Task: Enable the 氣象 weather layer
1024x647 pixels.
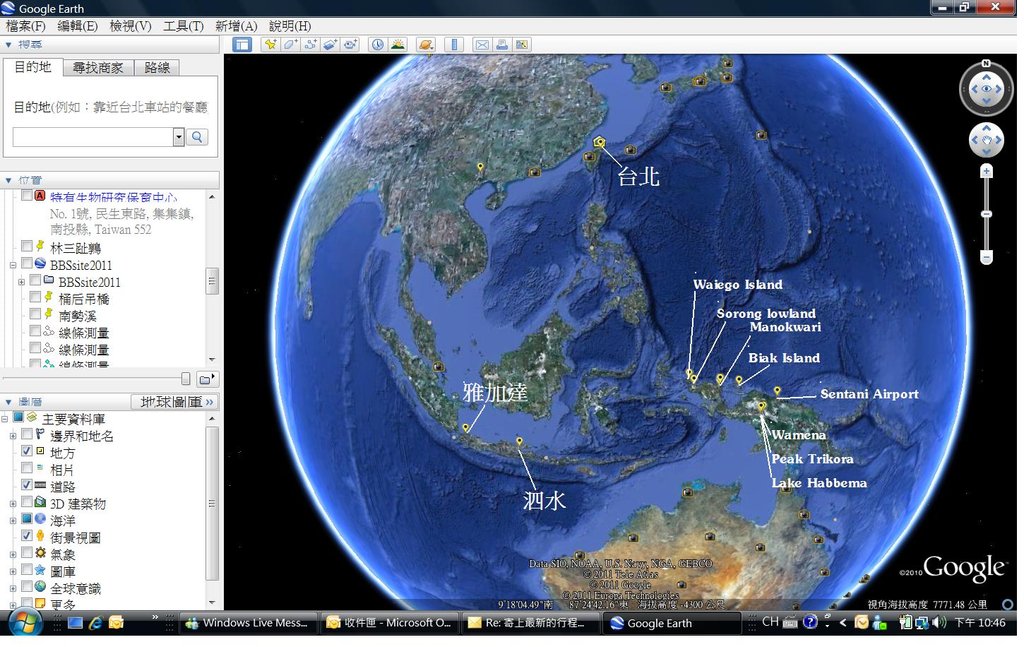Action: 27,553
